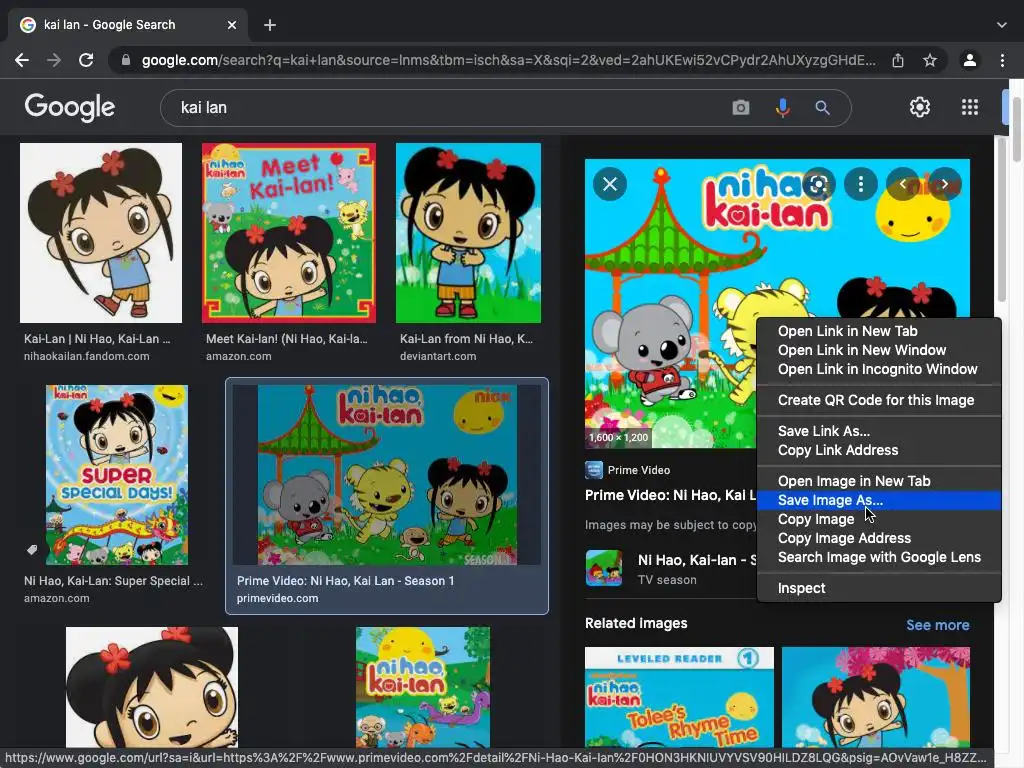Screen dimensions: 1024x768
Task: Open the Chrome profile icon
Action: click(x=970, y=60)
